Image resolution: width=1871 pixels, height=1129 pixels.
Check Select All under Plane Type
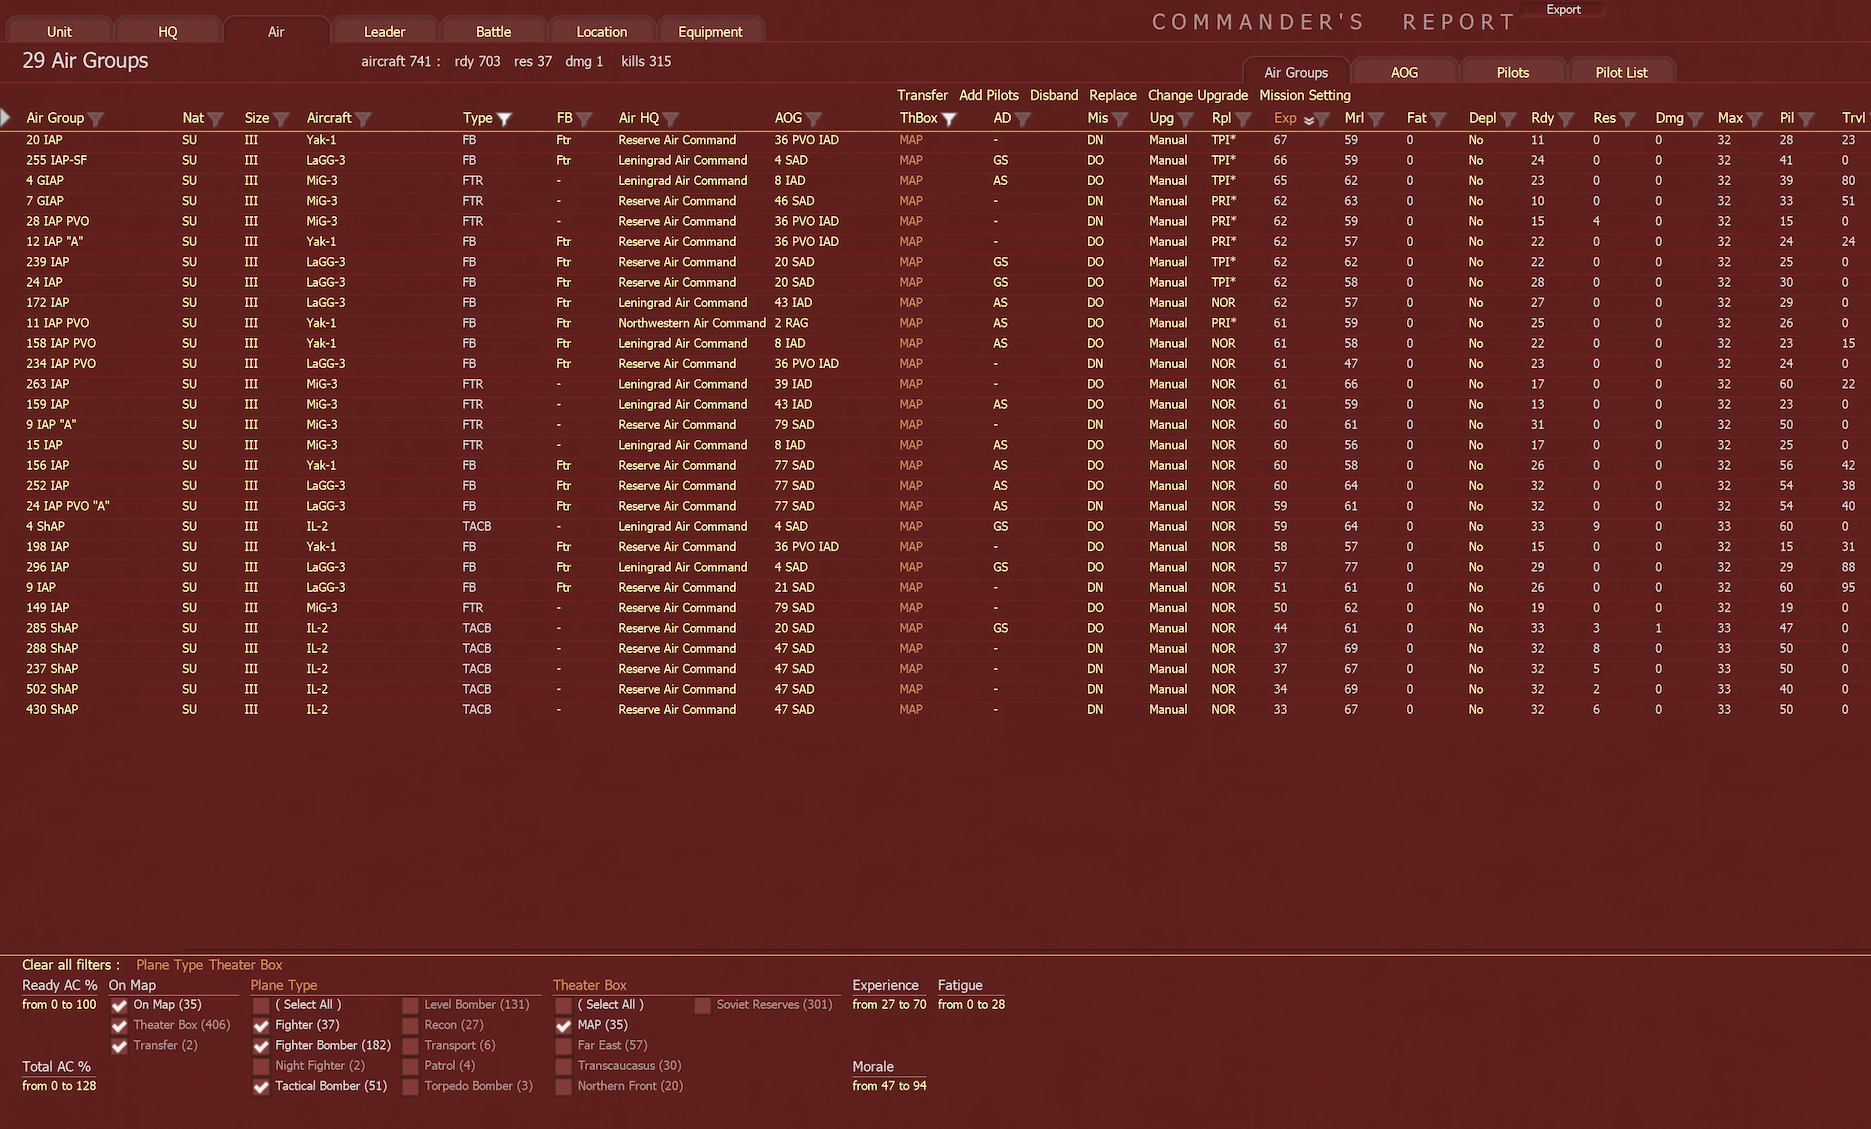tap(261, 1005)
